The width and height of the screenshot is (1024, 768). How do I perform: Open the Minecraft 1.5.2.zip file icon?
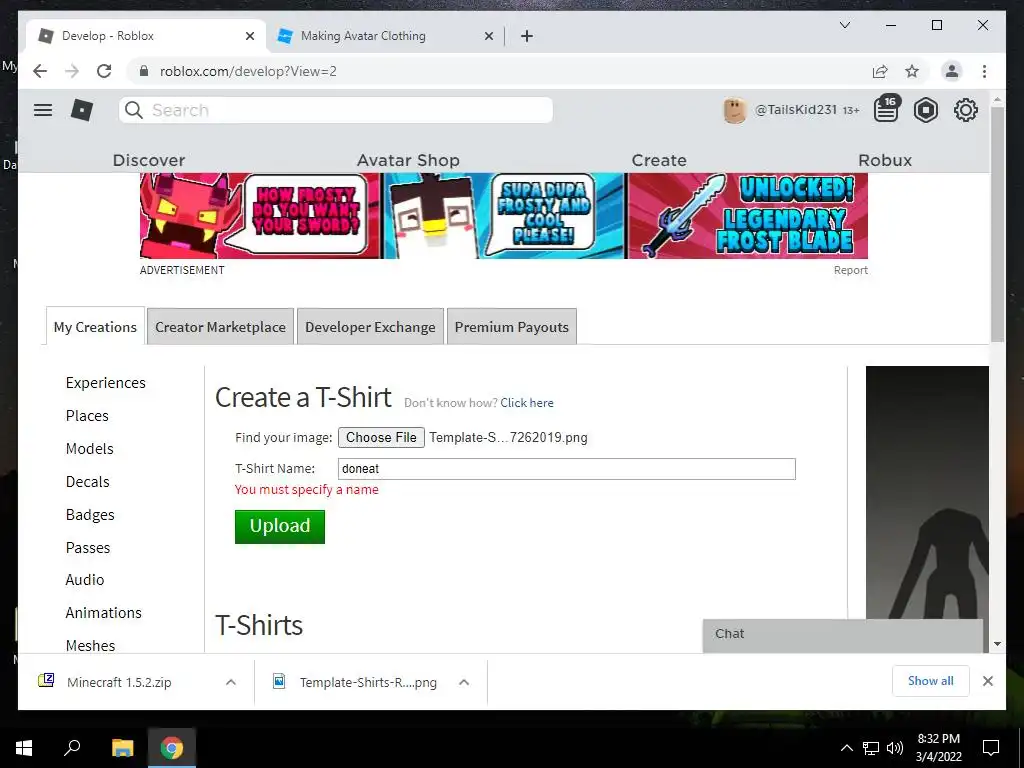(46, 680)
